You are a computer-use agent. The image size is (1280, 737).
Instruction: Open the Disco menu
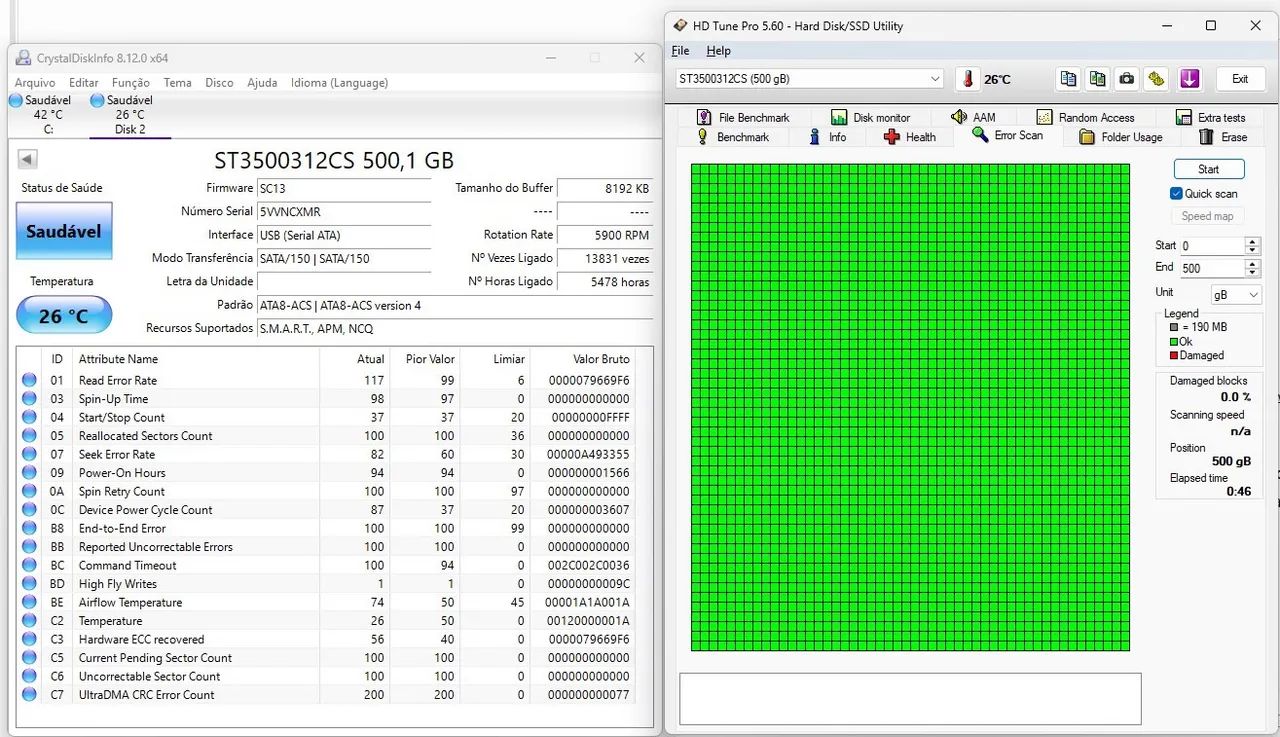pos(219,83)
